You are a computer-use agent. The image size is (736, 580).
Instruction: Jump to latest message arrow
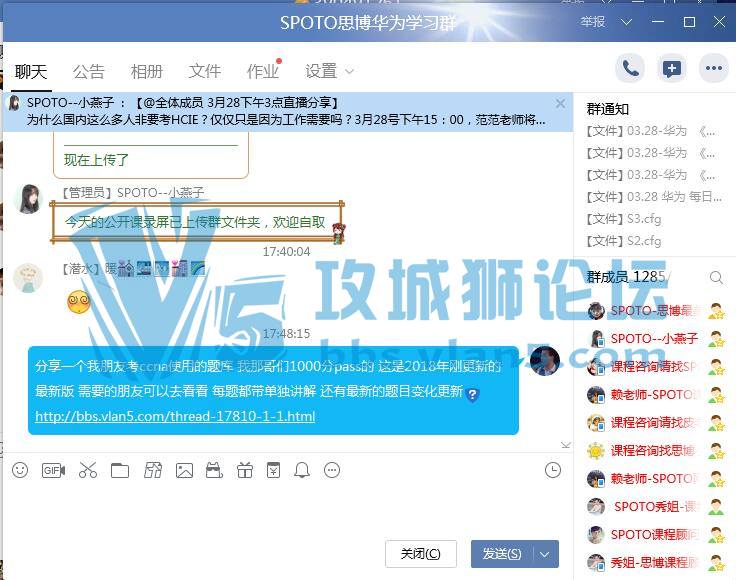566,444
